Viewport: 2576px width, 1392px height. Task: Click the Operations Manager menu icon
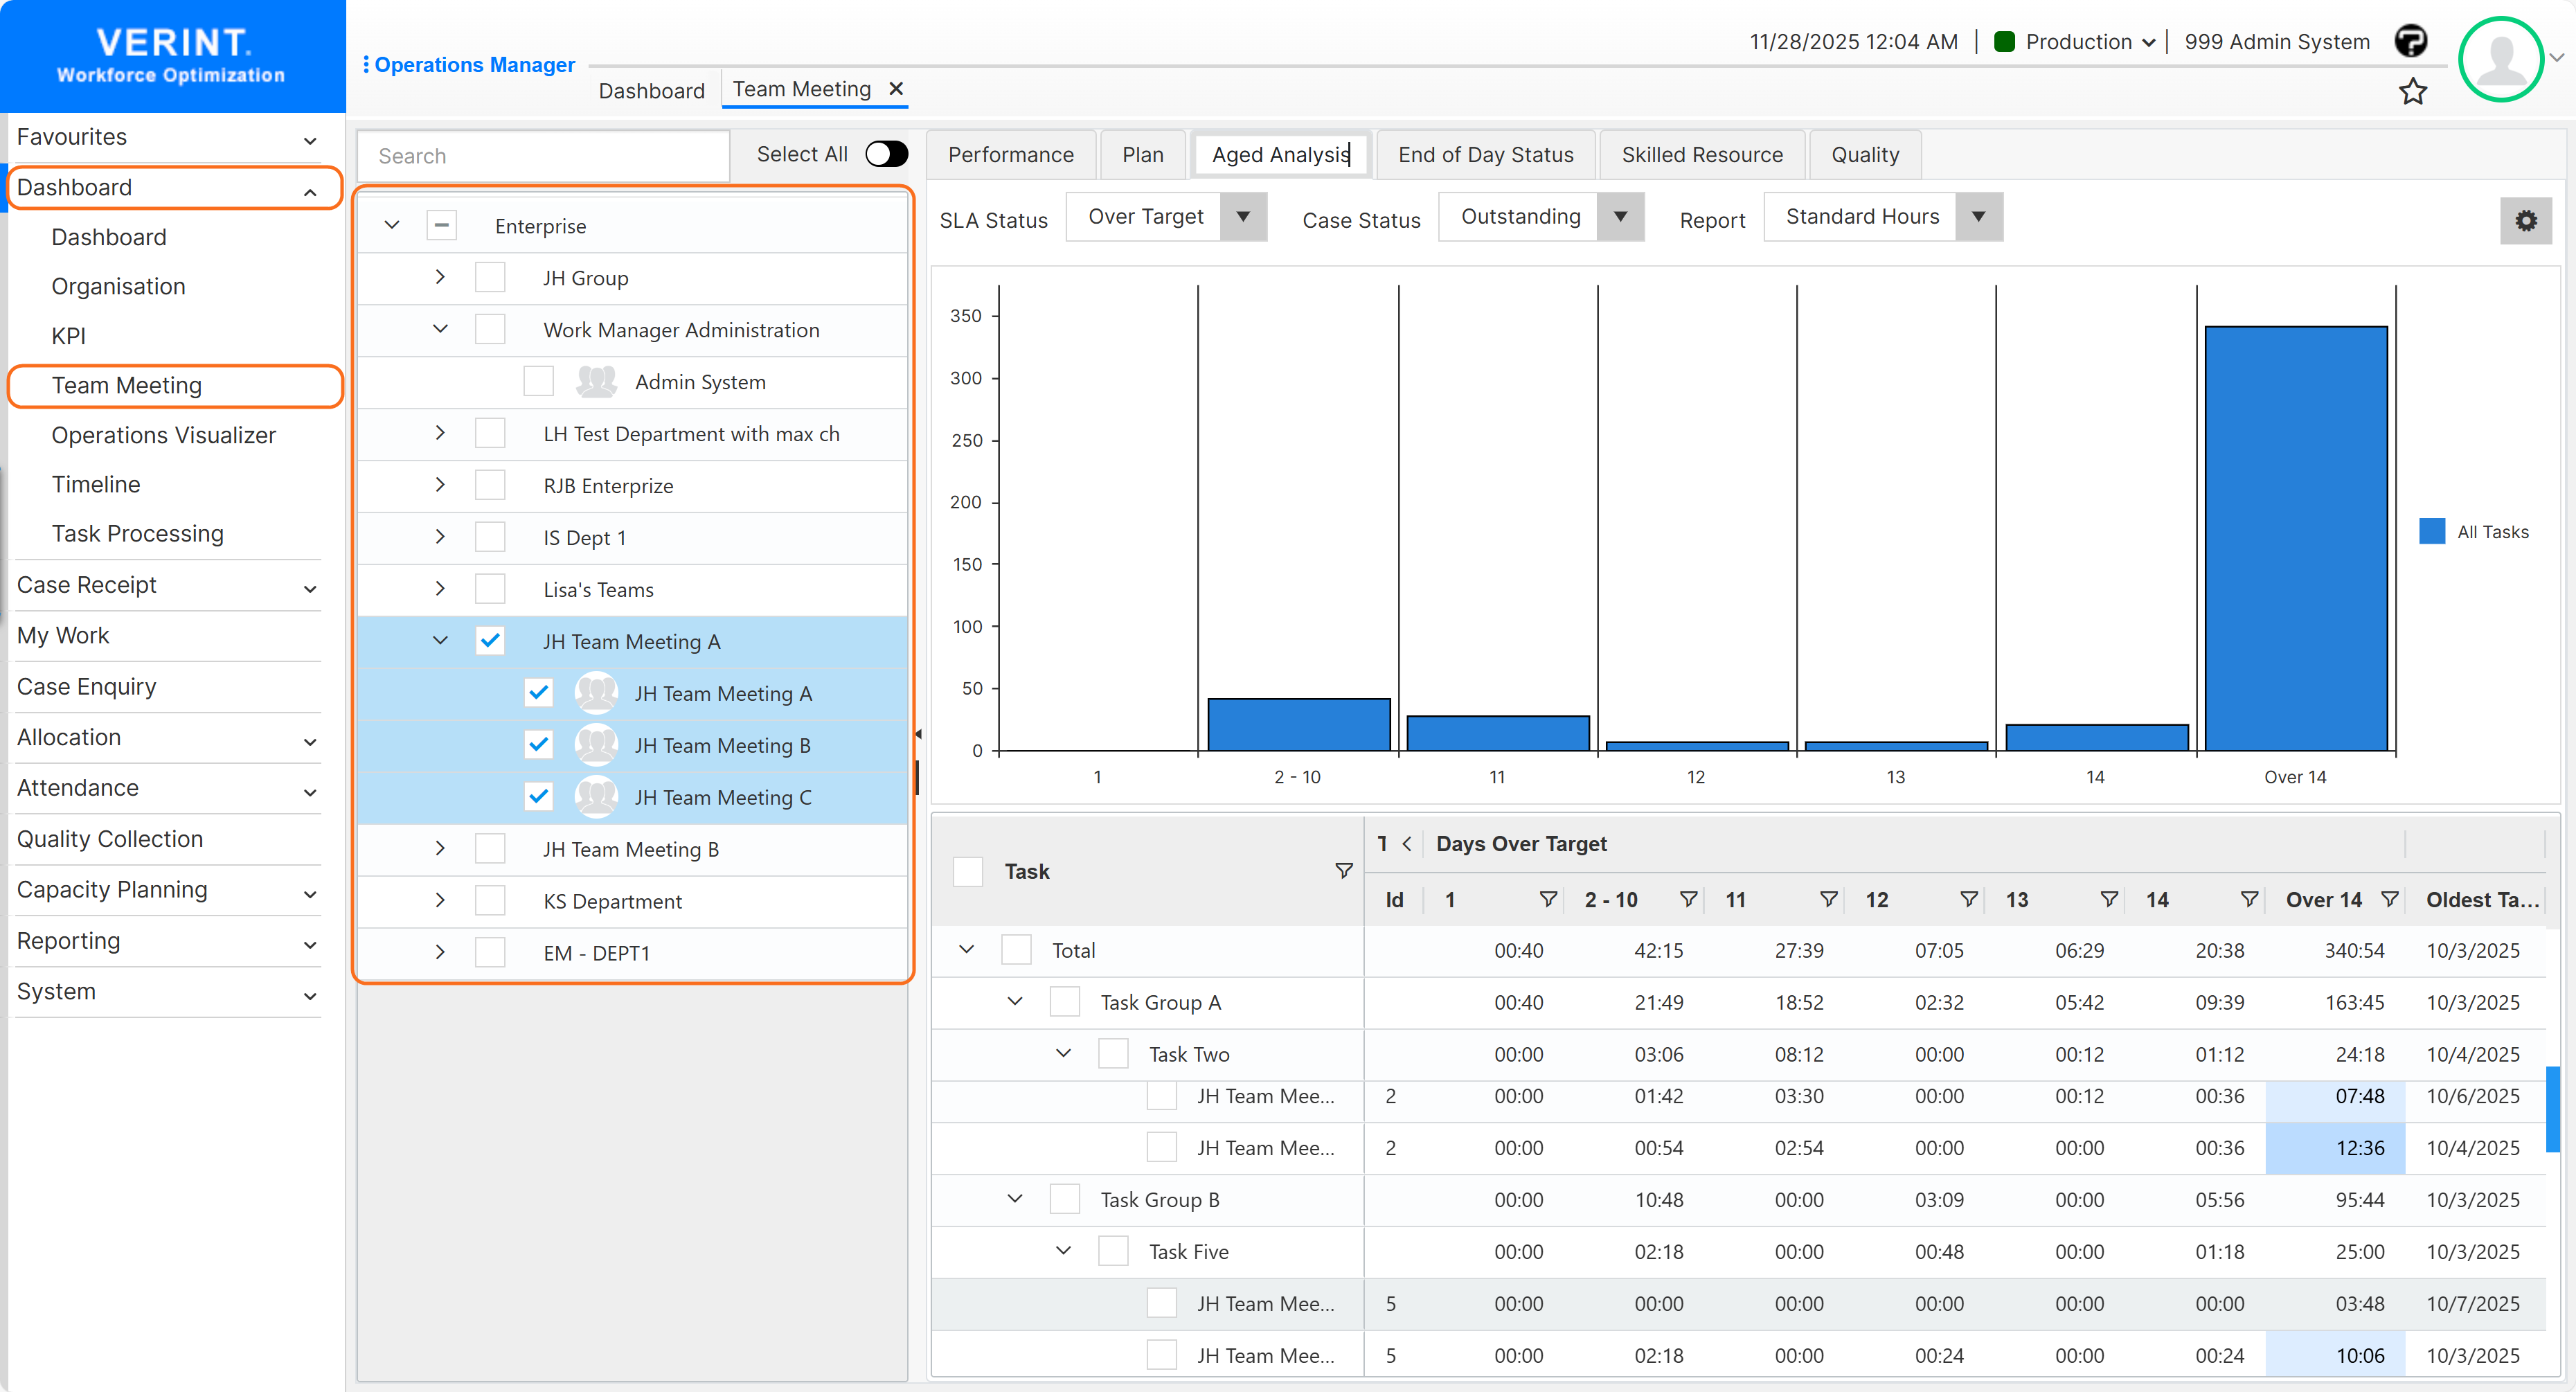pyautogui.click(x=367, y=64)
